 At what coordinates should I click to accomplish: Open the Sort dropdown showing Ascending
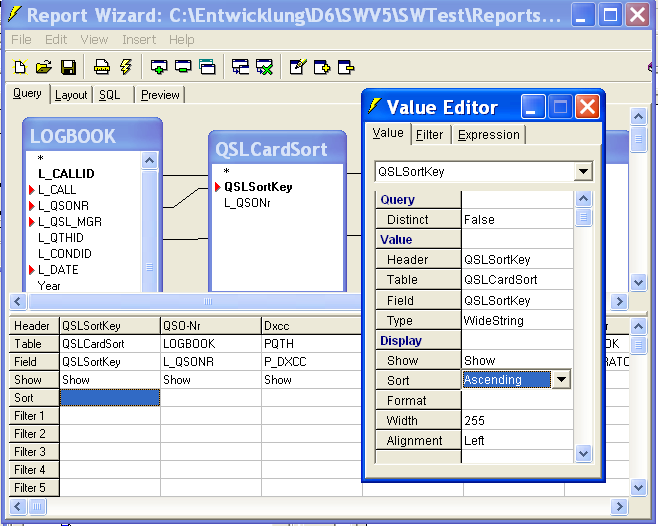tap(562, 380)
